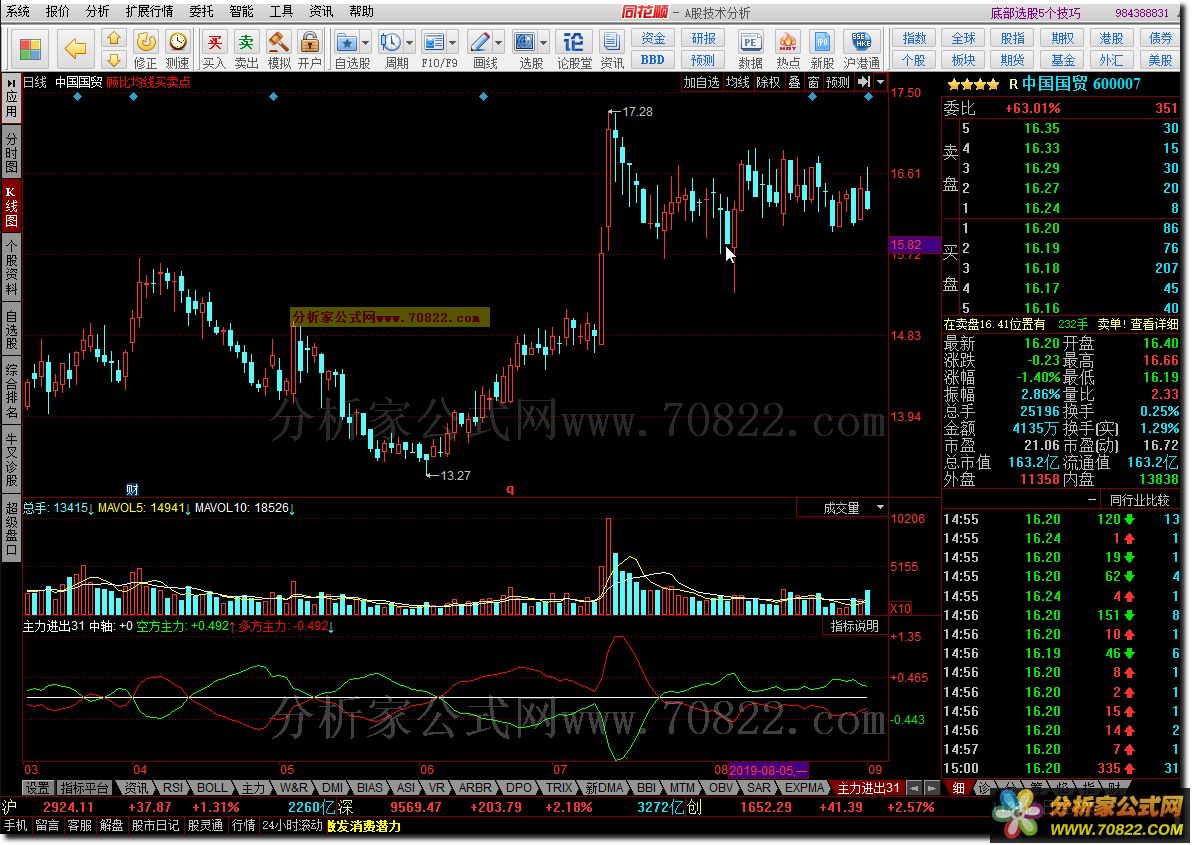The image size is (1192, 845).
Task: Open the 沪港通 SSE HKE icon
Action: point(861,50)
